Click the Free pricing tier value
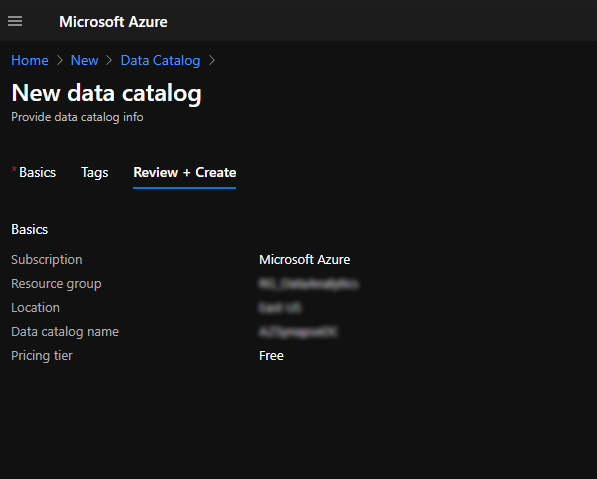The image size is (597, 479). [271, 356]
